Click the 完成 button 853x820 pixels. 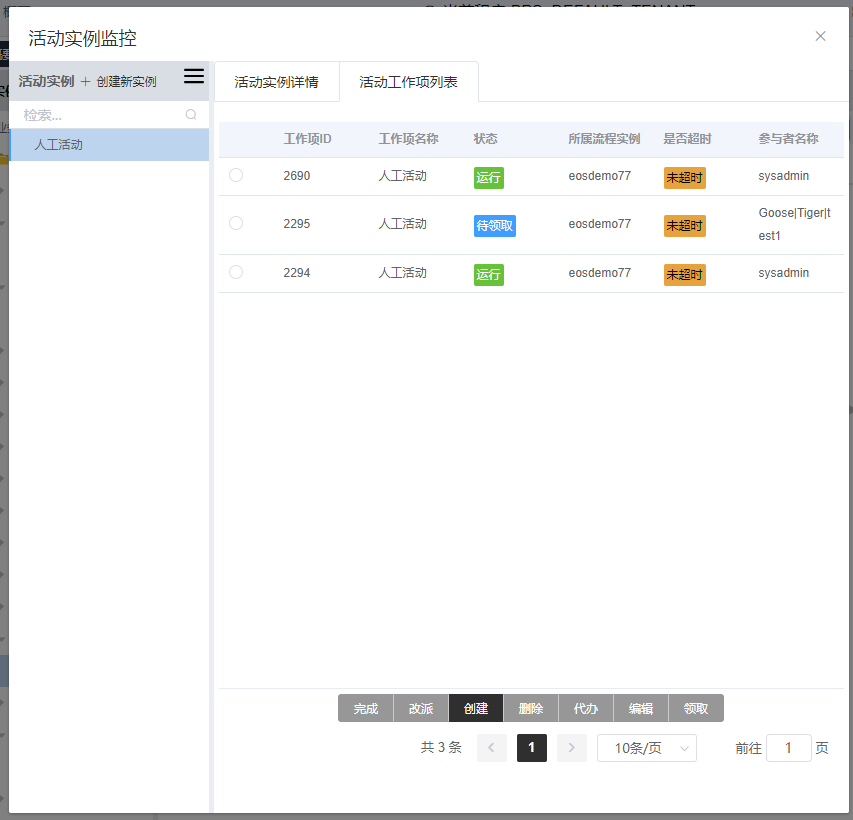pos(366,709)
